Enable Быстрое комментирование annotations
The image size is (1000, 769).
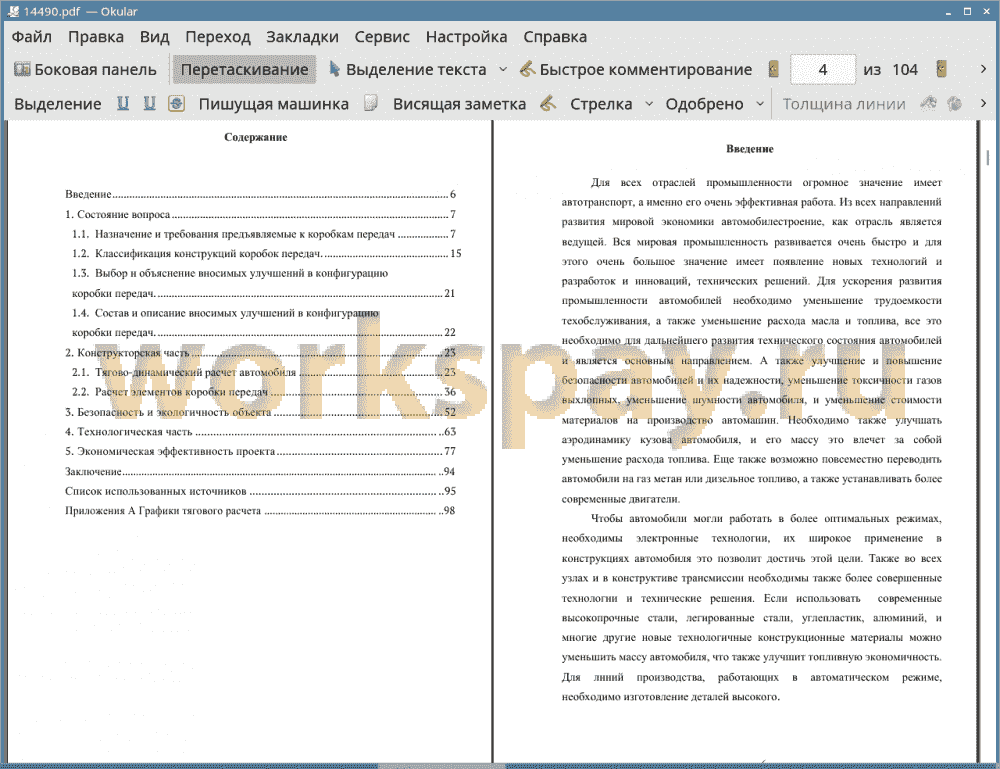(x=635, y=70)
